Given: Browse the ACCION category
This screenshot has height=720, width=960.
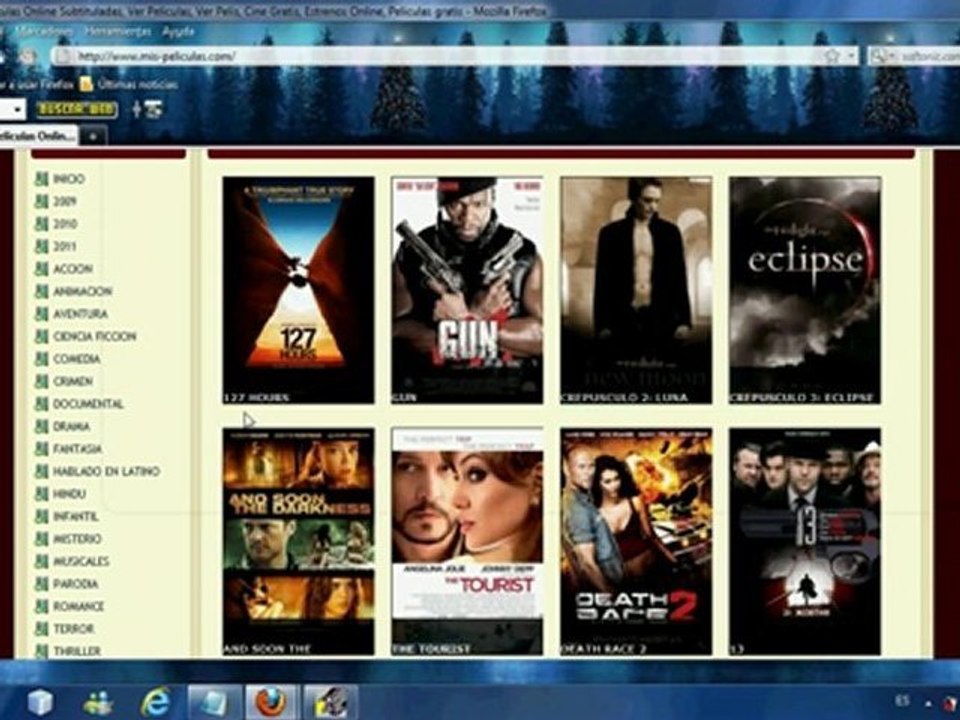Looking at the screenshot, I should 73,269.
